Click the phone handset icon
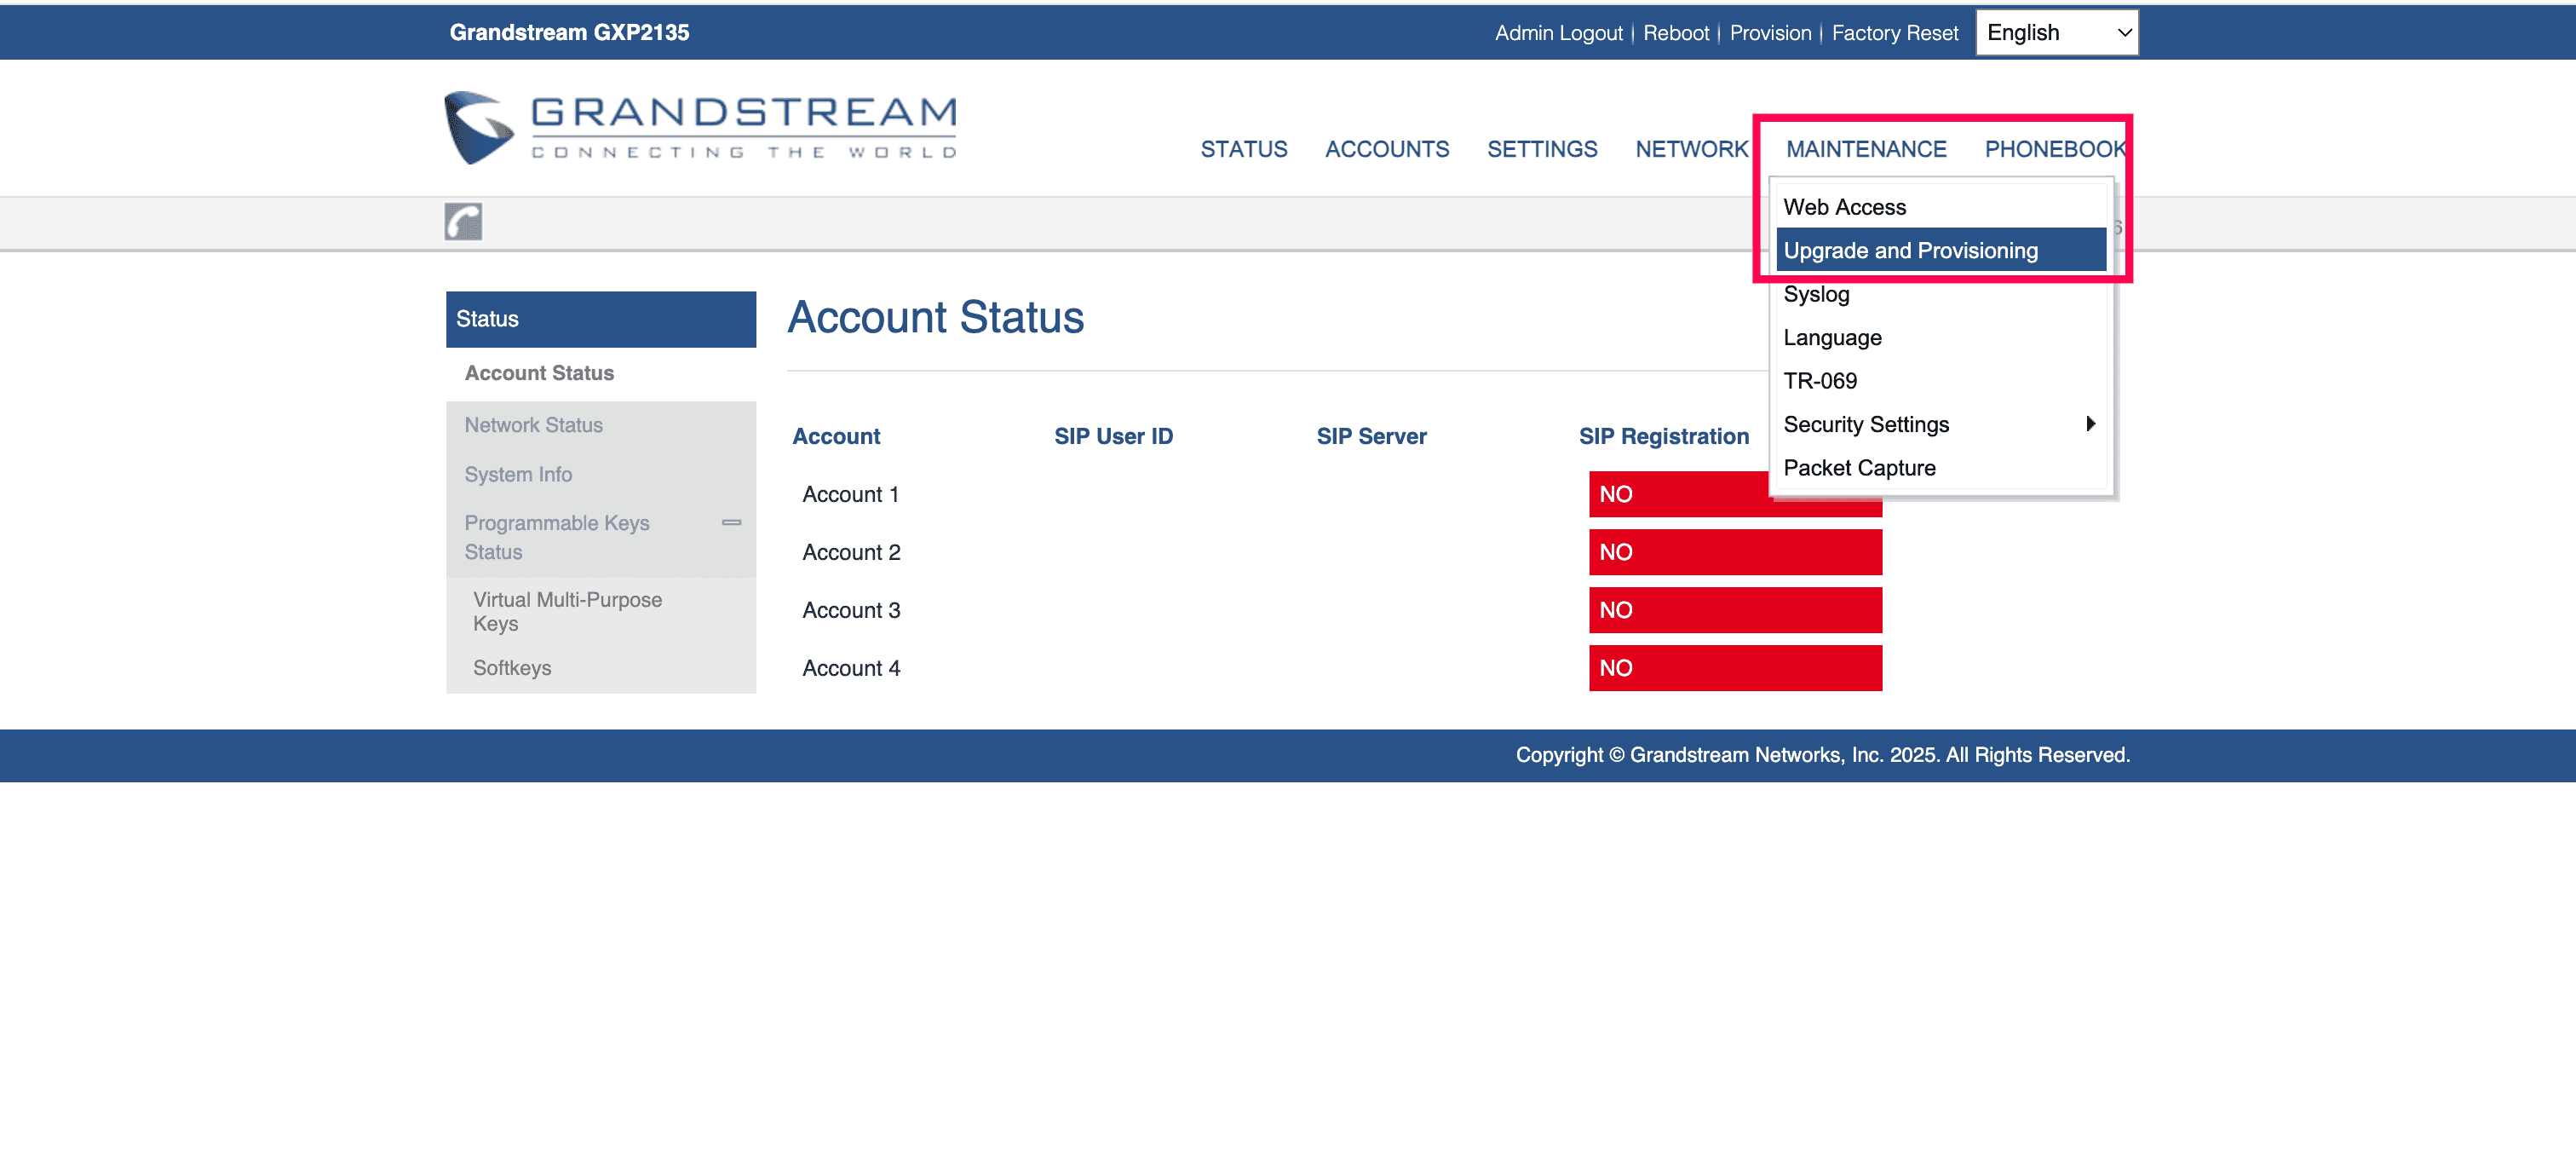 tap(463, 221)
